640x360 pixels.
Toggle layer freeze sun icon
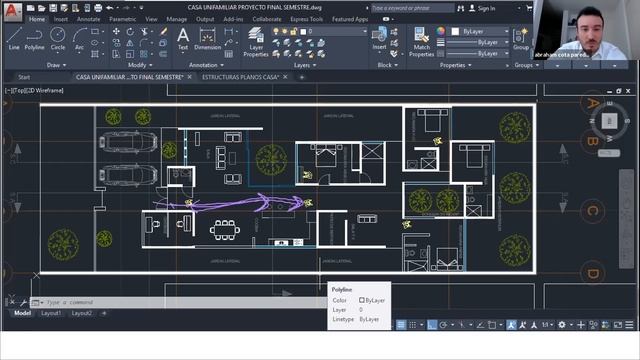click(x=284, y=31)
